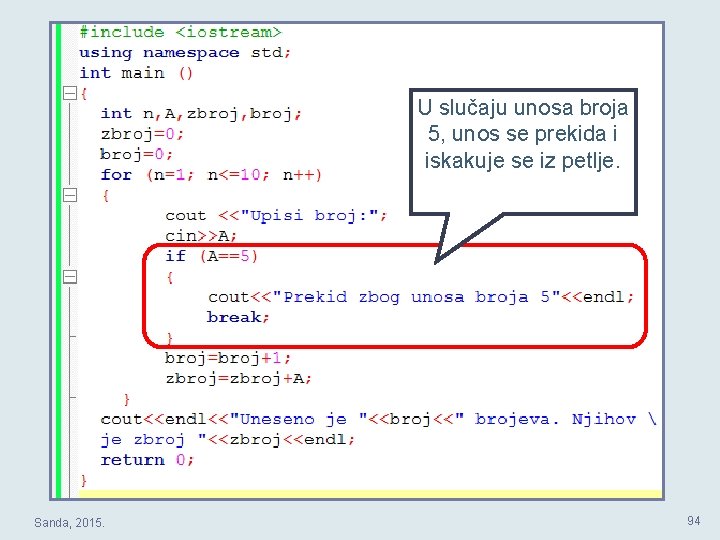
Task: Click the 'Prekid zbog unosa broja 5' cout line
Action: [x=421, y=297]
